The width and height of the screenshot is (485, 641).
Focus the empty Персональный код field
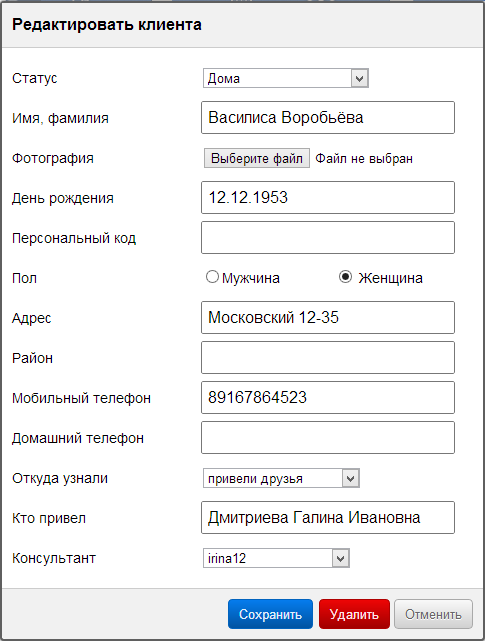328,238
